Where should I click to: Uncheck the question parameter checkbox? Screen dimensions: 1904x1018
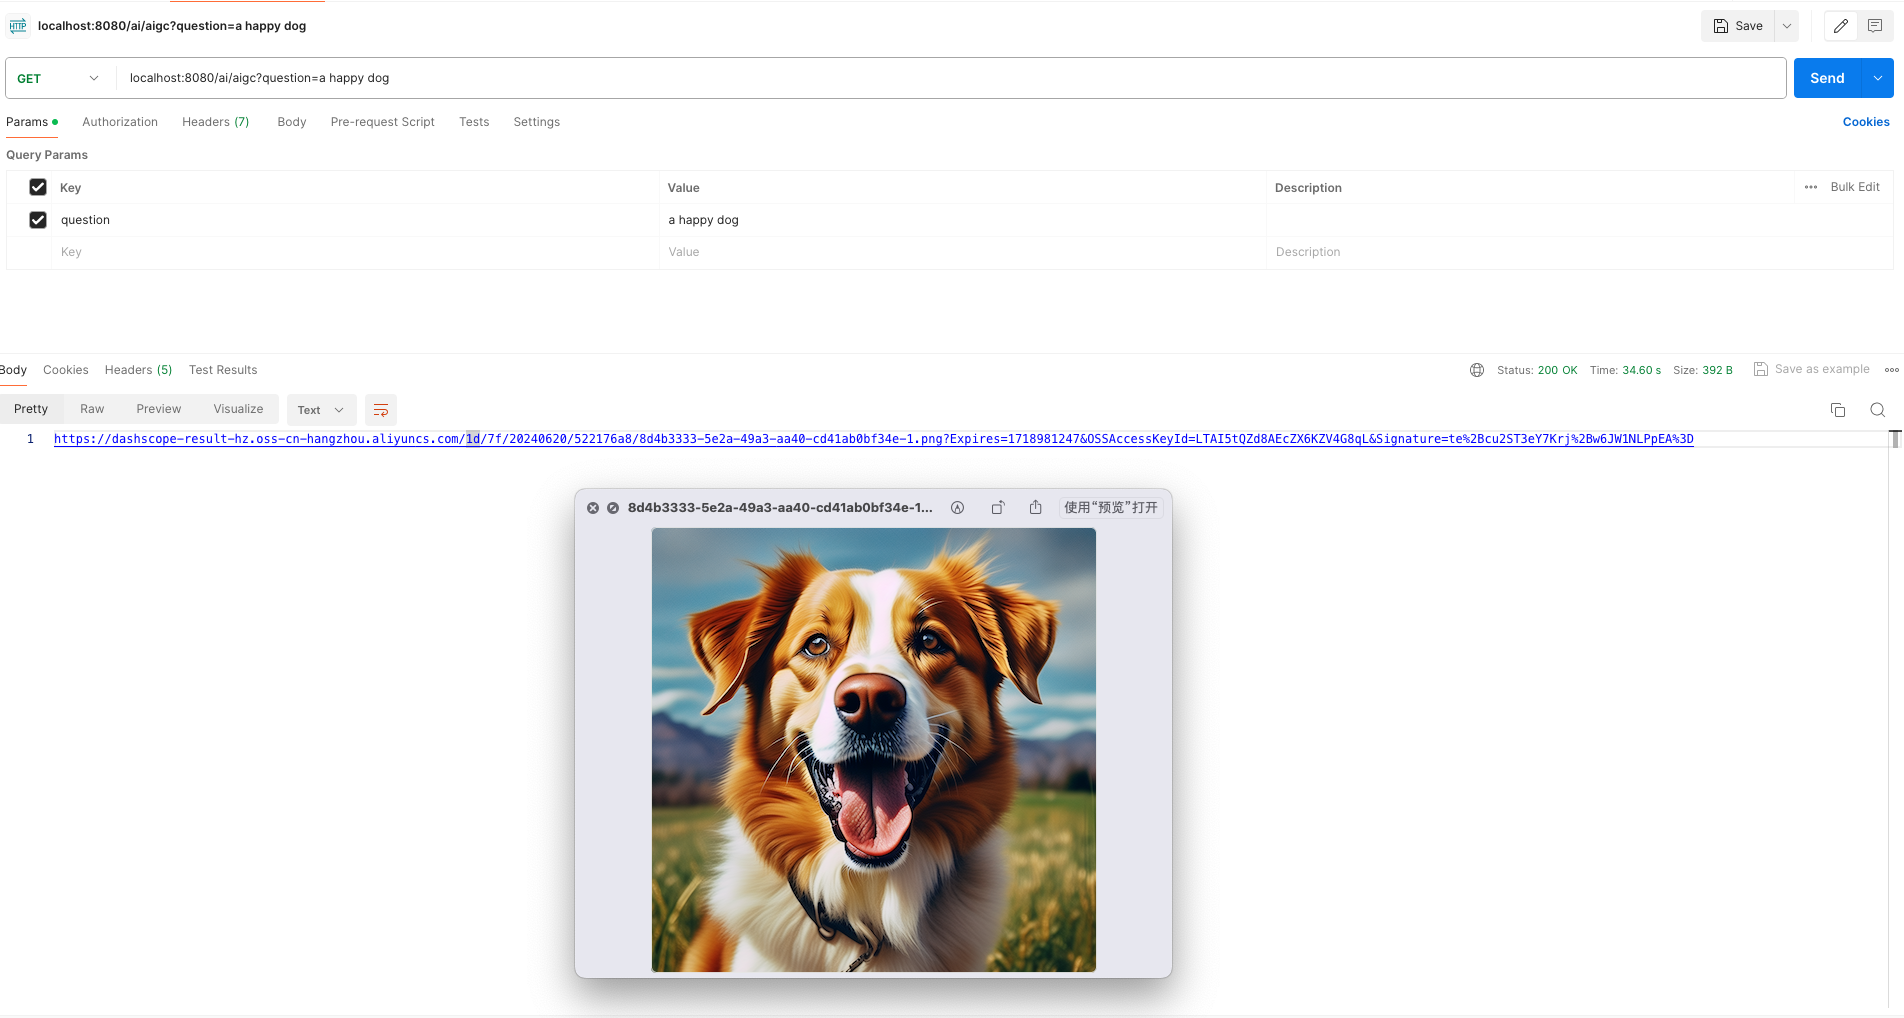coord(38,220)
